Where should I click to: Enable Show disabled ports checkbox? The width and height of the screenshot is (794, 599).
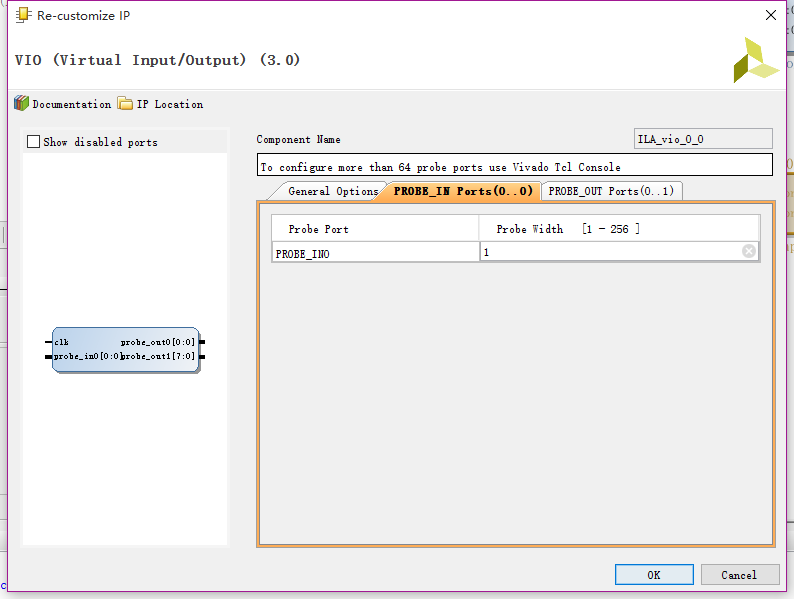click(x=33, y=142)
